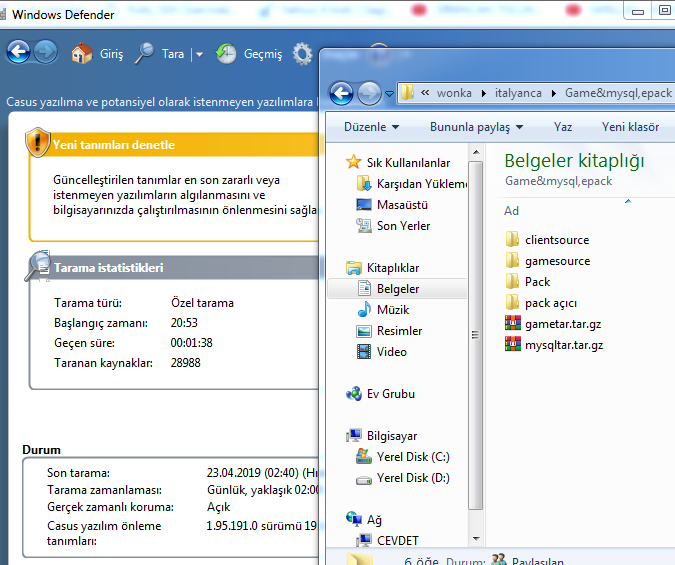Expand the Bununla paylaş dropdown
The image size is (675, 565).
476,127
